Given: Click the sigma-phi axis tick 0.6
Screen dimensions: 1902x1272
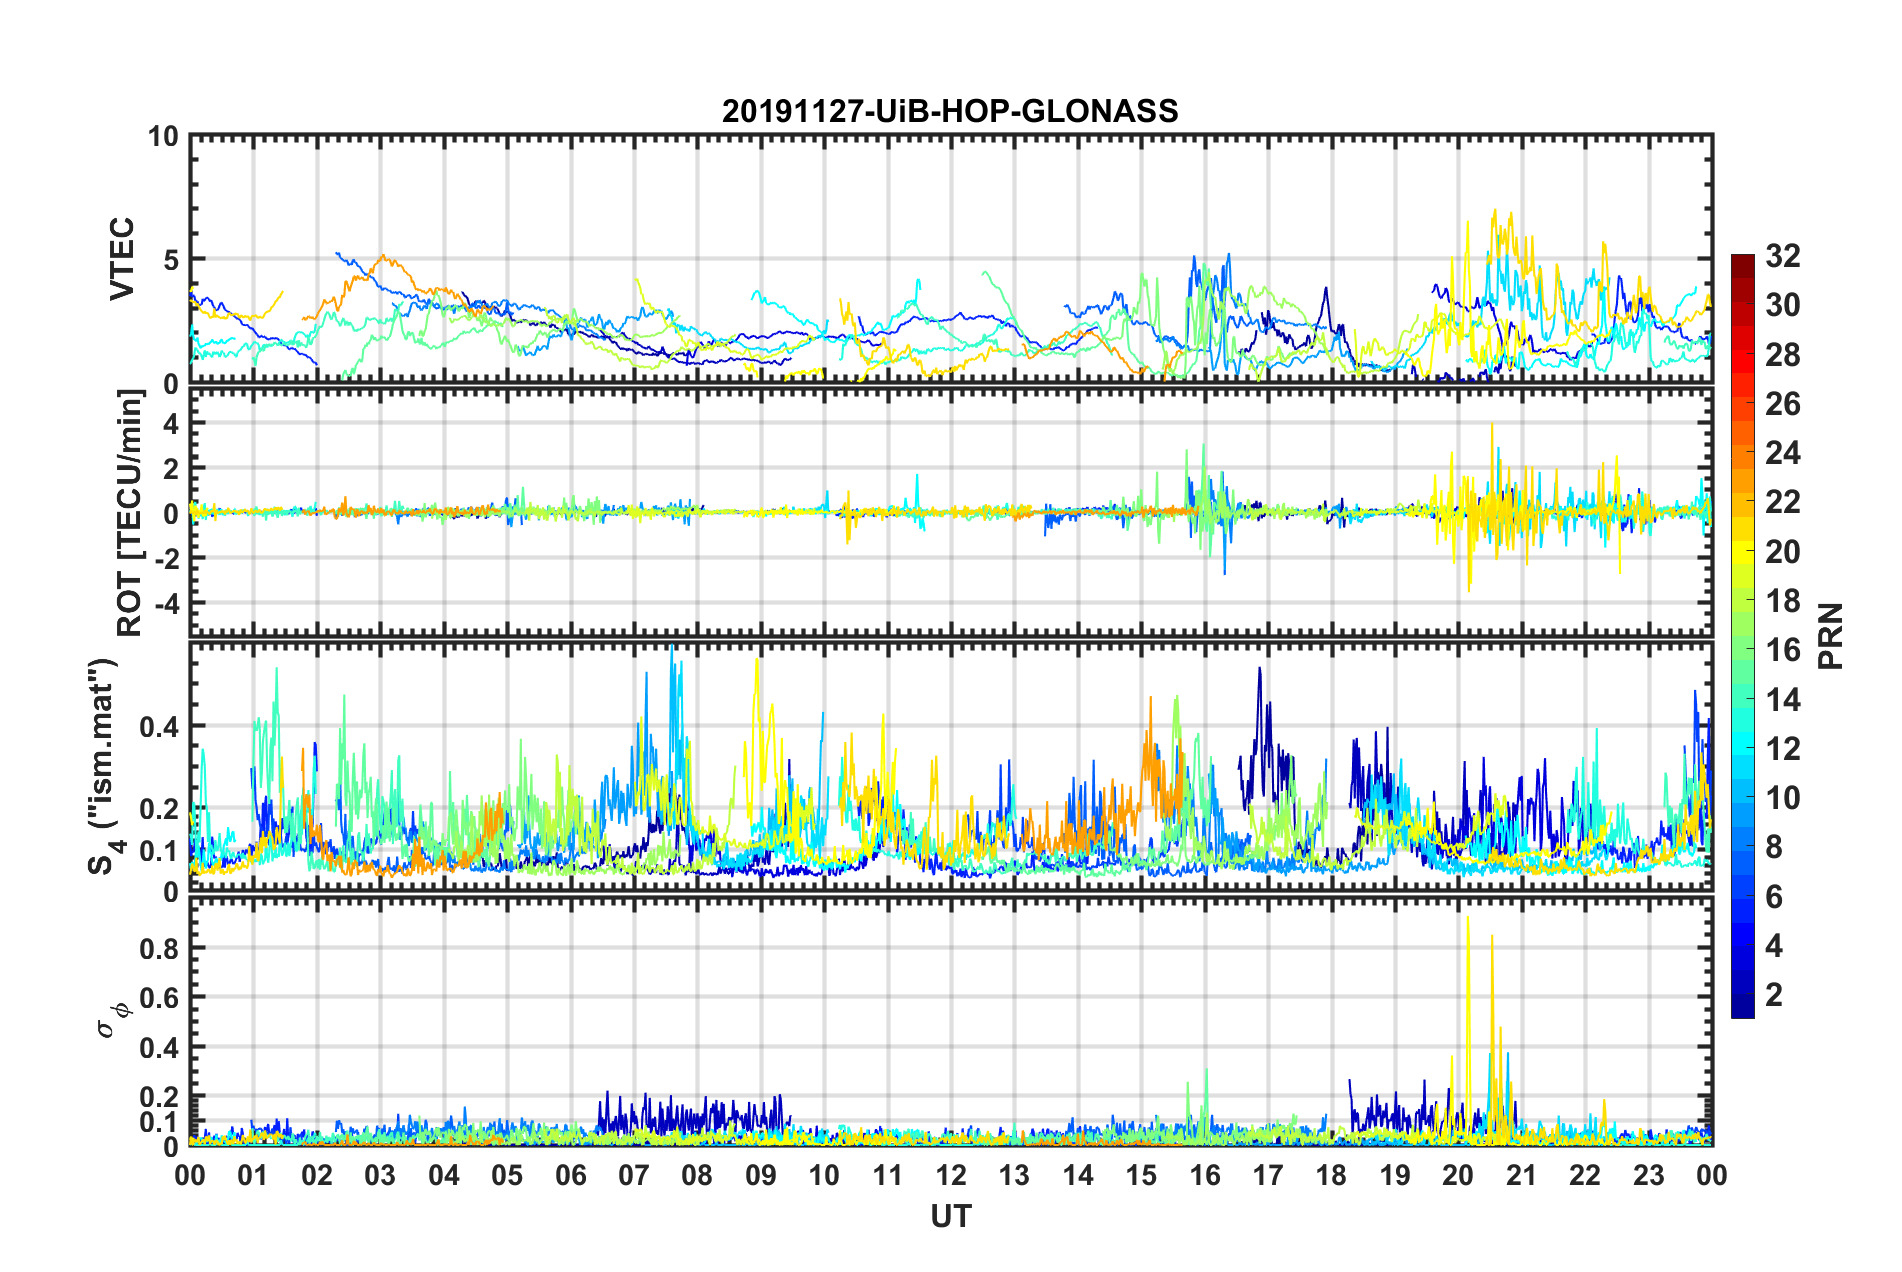Looking at the screenshot, I should 159,998.
